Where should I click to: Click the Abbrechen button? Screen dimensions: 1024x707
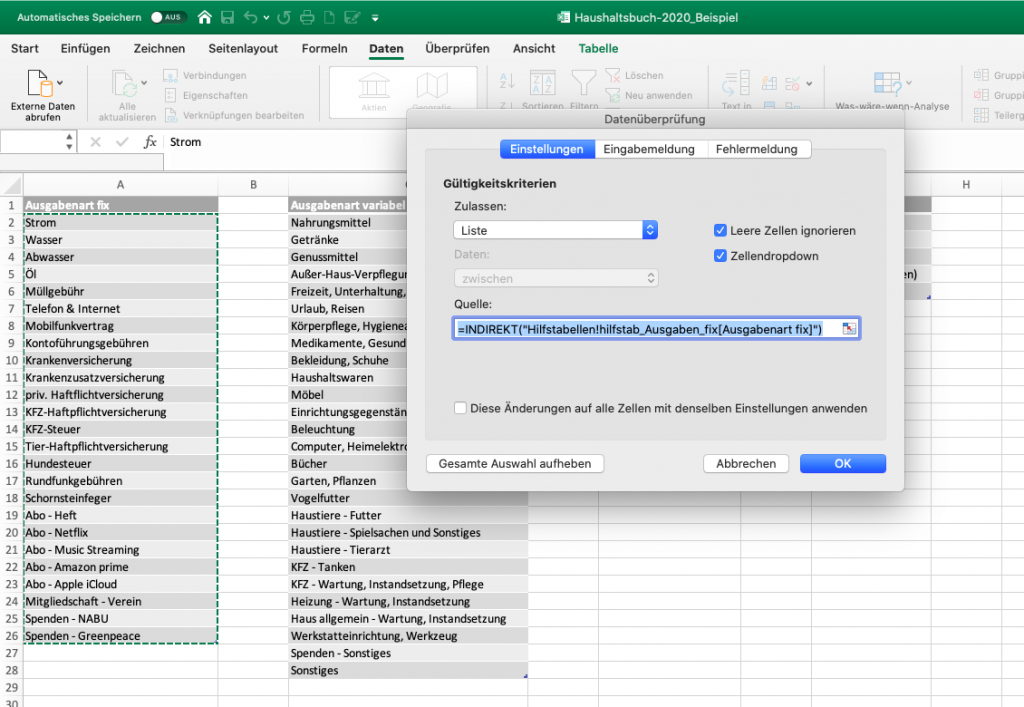point(746,463)
